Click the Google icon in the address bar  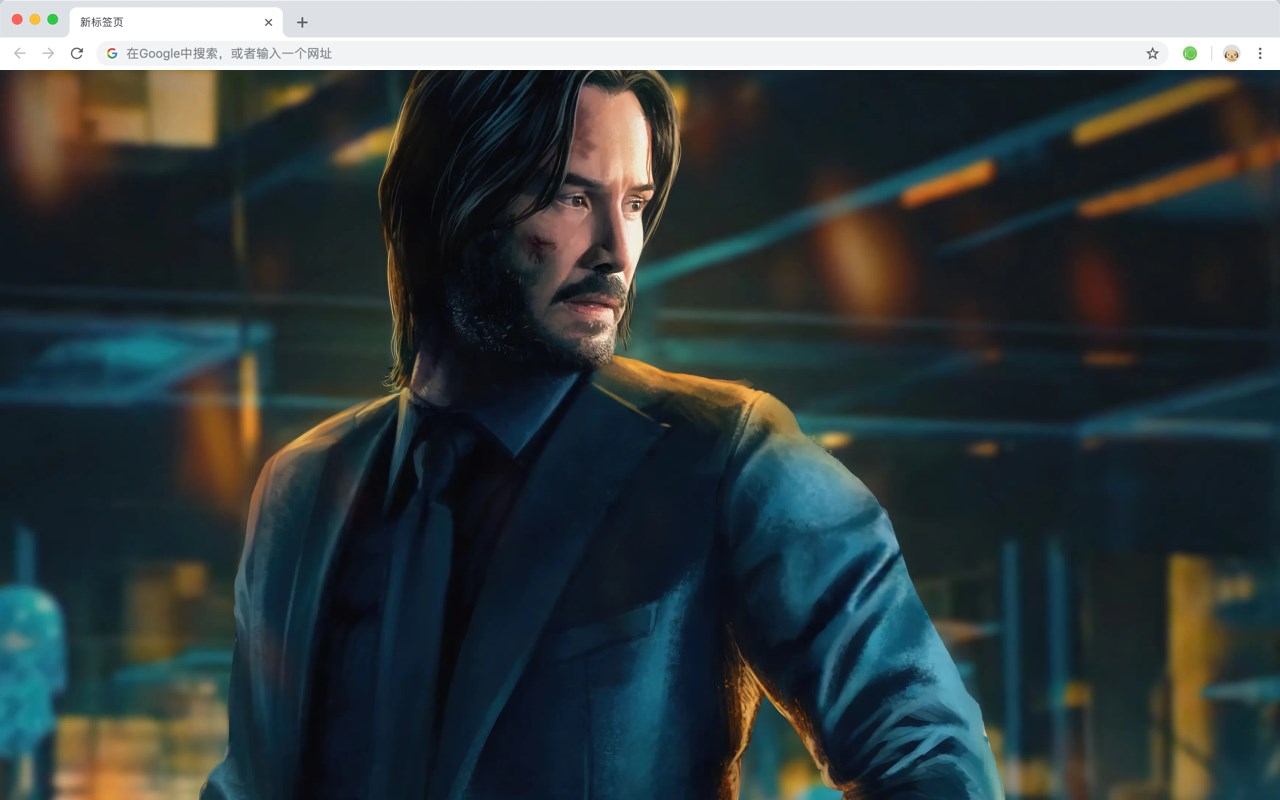[112, 53]
